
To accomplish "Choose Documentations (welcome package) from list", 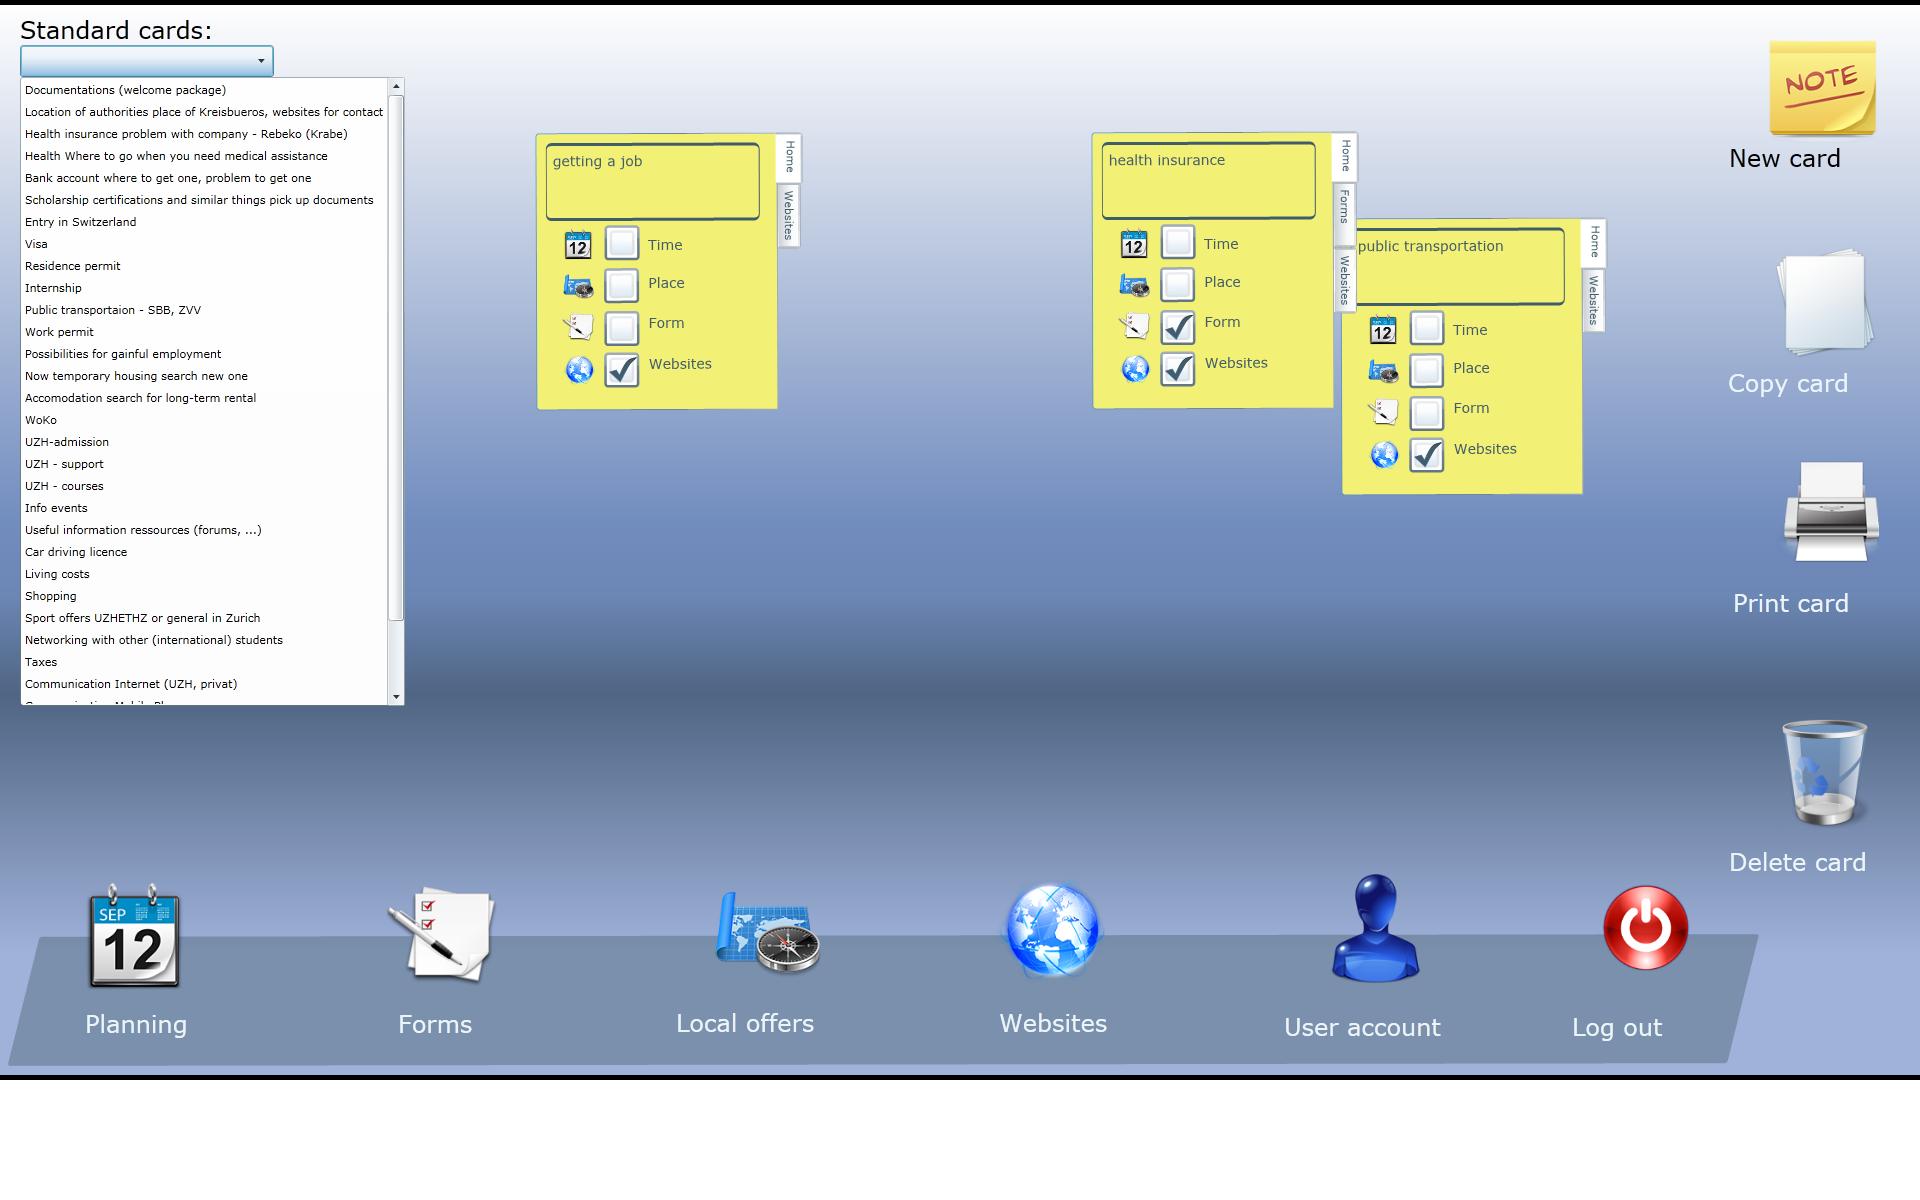I will (x=204, y=90).
